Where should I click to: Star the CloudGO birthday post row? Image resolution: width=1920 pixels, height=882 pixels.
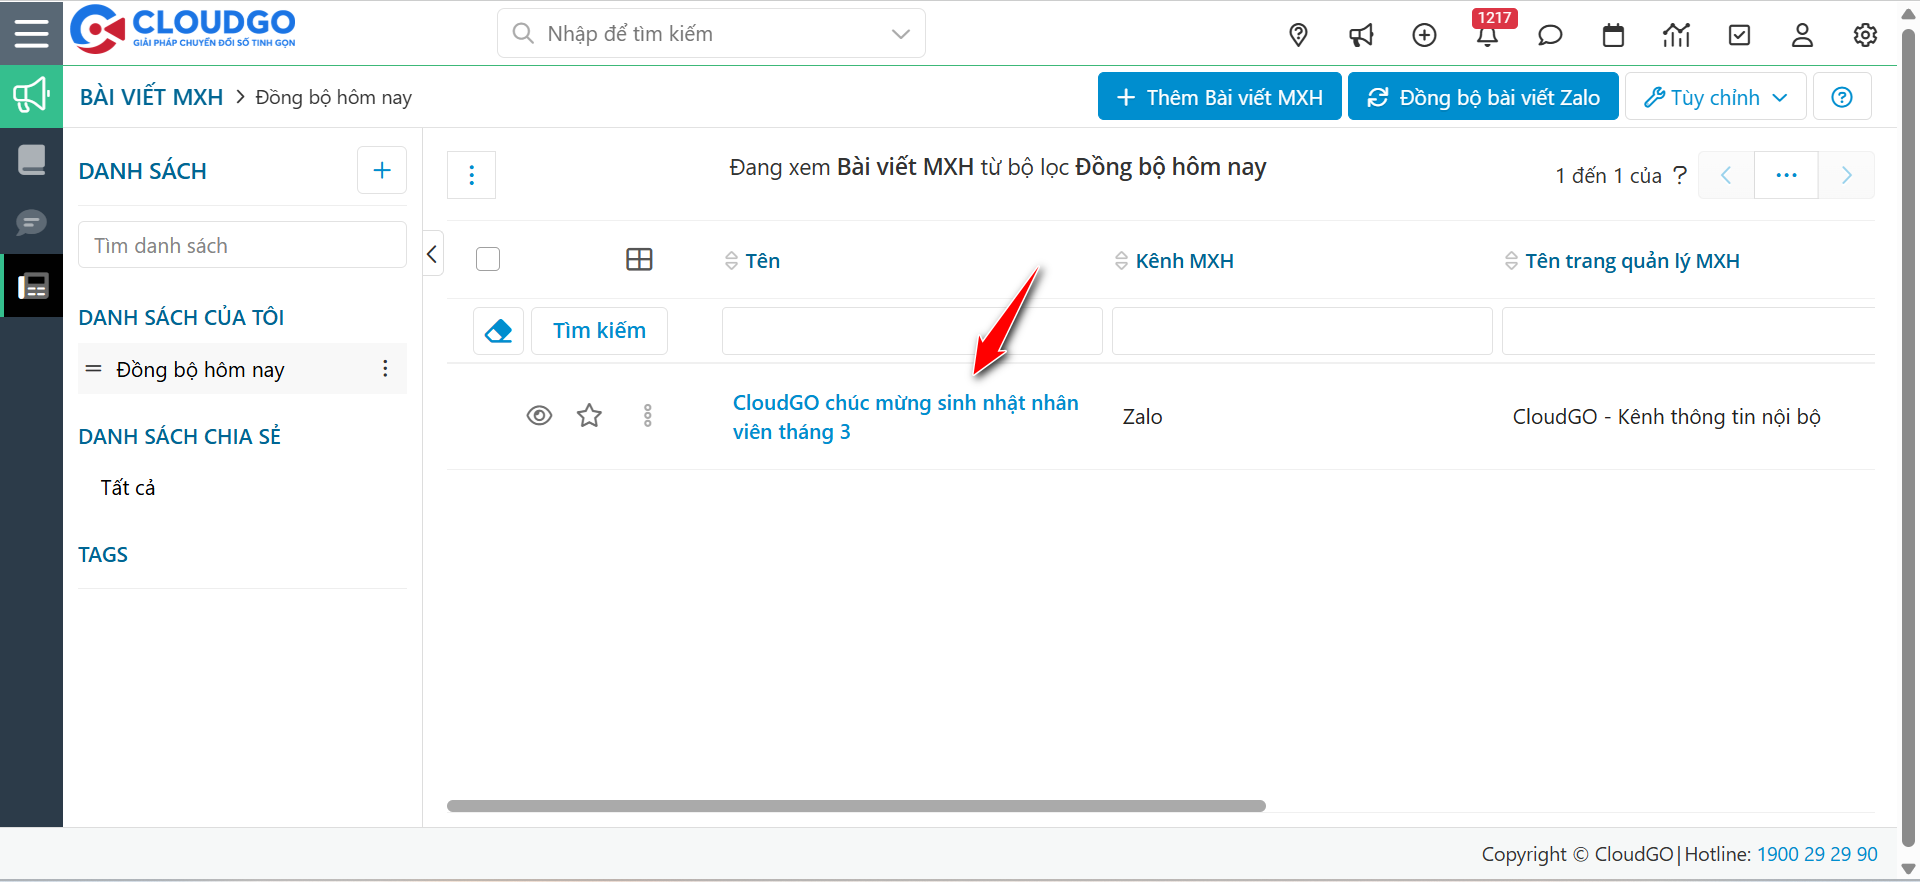[x=589, y=416]
